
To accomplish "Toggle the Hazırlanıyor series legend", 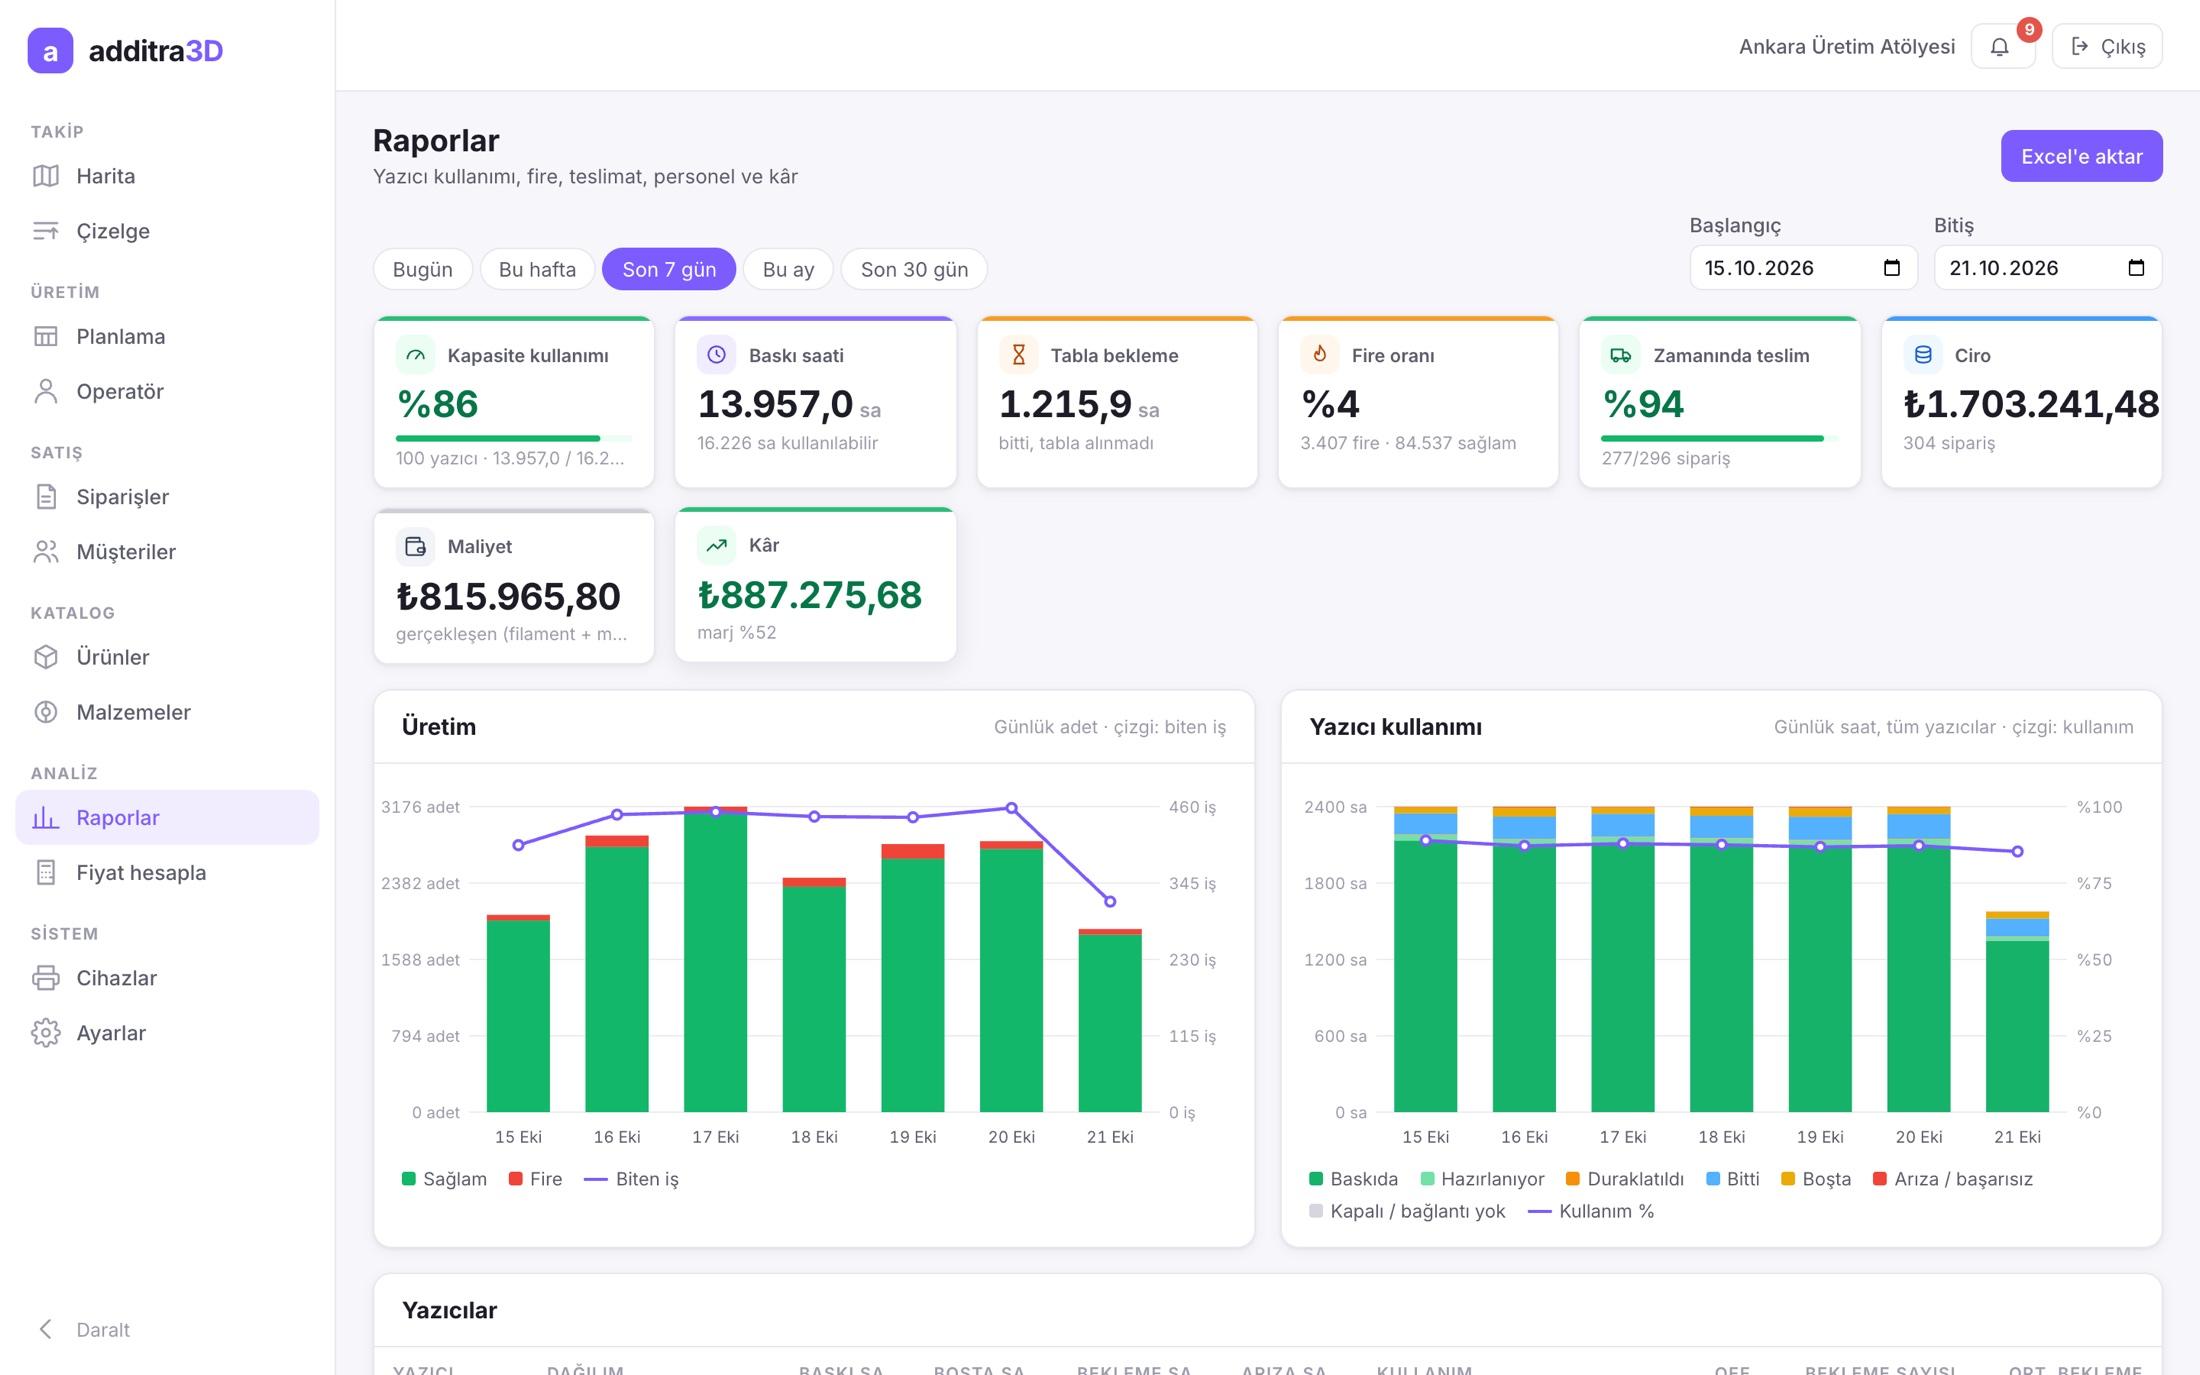I will pyautogui.click(x=1482, y=1179).
